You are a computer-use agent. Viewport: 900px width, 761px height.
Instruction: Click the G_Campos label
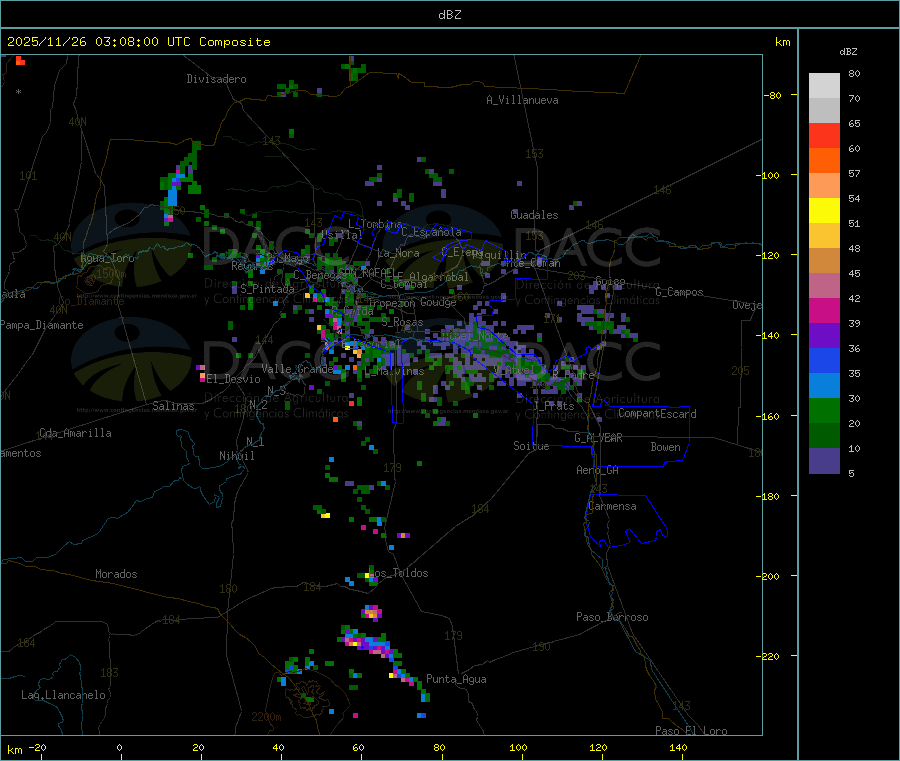(x=680, y=292)
